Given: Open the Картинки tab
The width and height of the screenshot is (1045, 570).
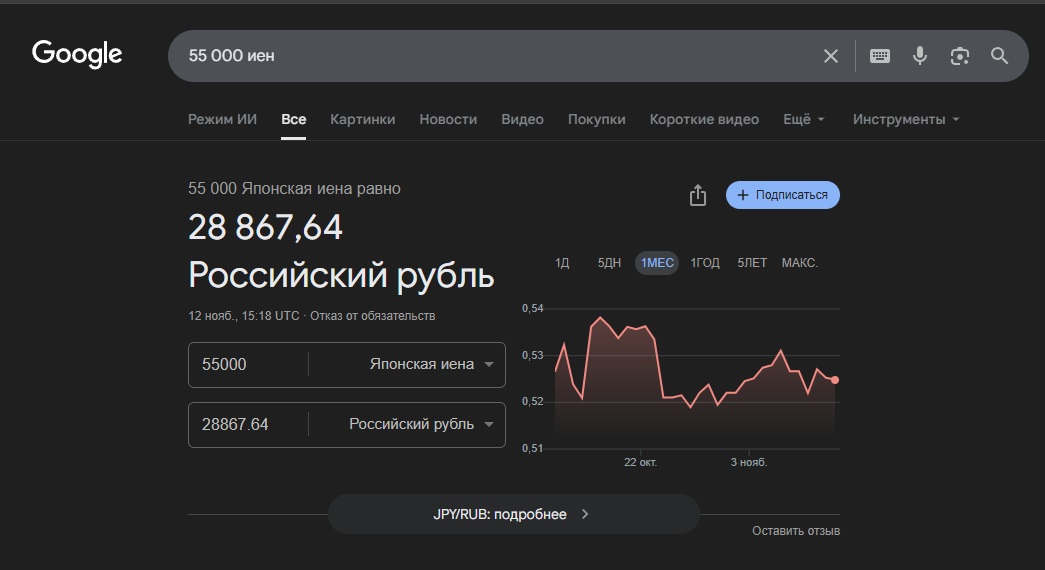Looking at the screenshot, I should tap(363, 119).
